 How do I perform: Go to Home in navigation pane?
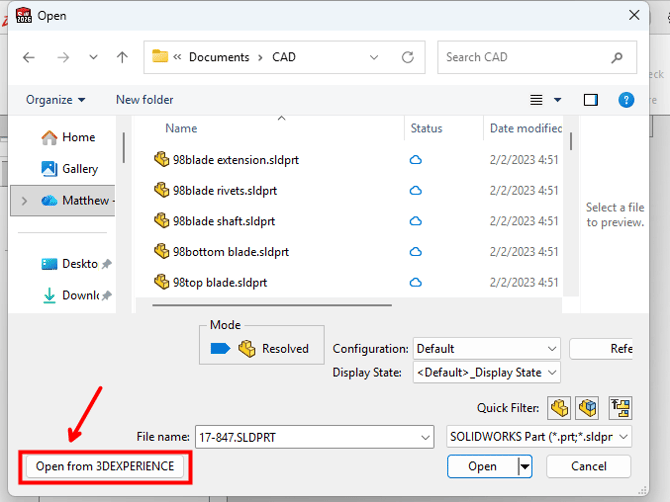point(68,137)
